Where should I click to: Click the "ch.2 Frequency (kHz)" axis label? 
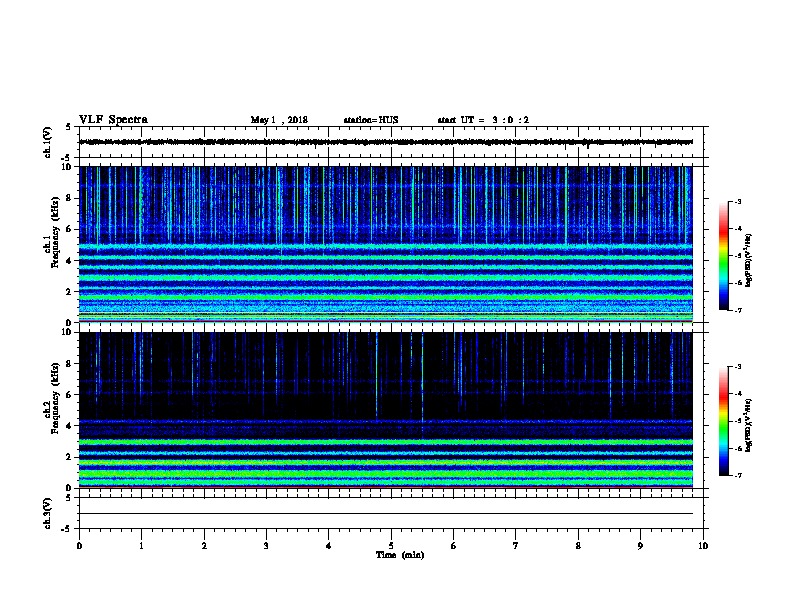pyautogui.click(x=51, y=398)
